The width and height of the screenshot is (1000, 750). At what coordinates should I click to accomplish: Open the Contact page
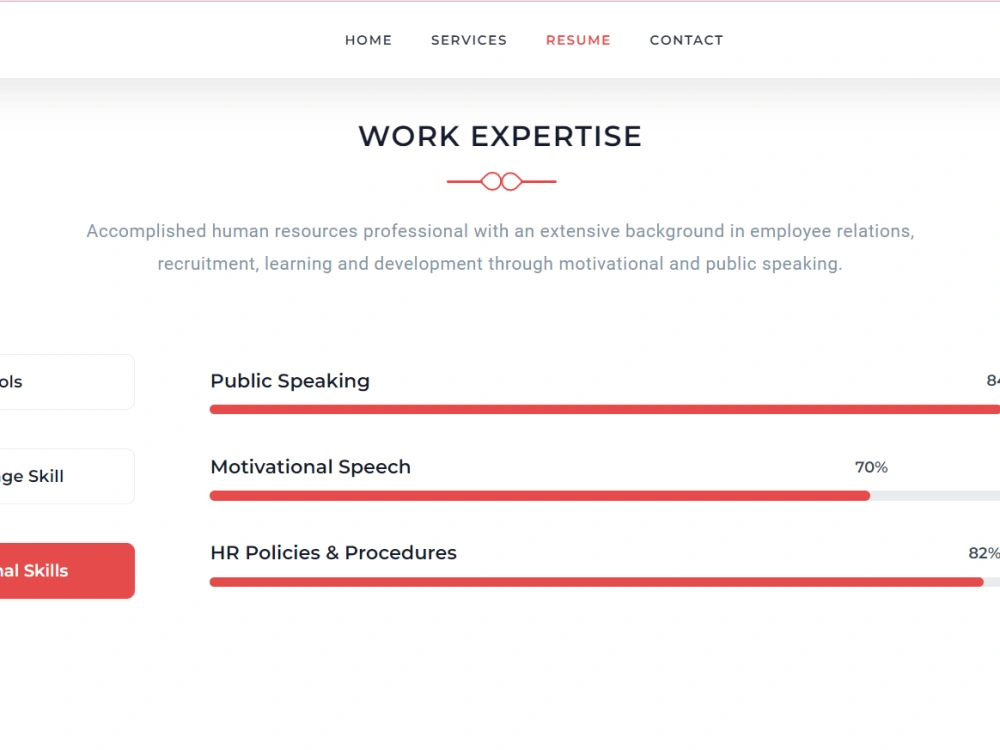point(686,40)
